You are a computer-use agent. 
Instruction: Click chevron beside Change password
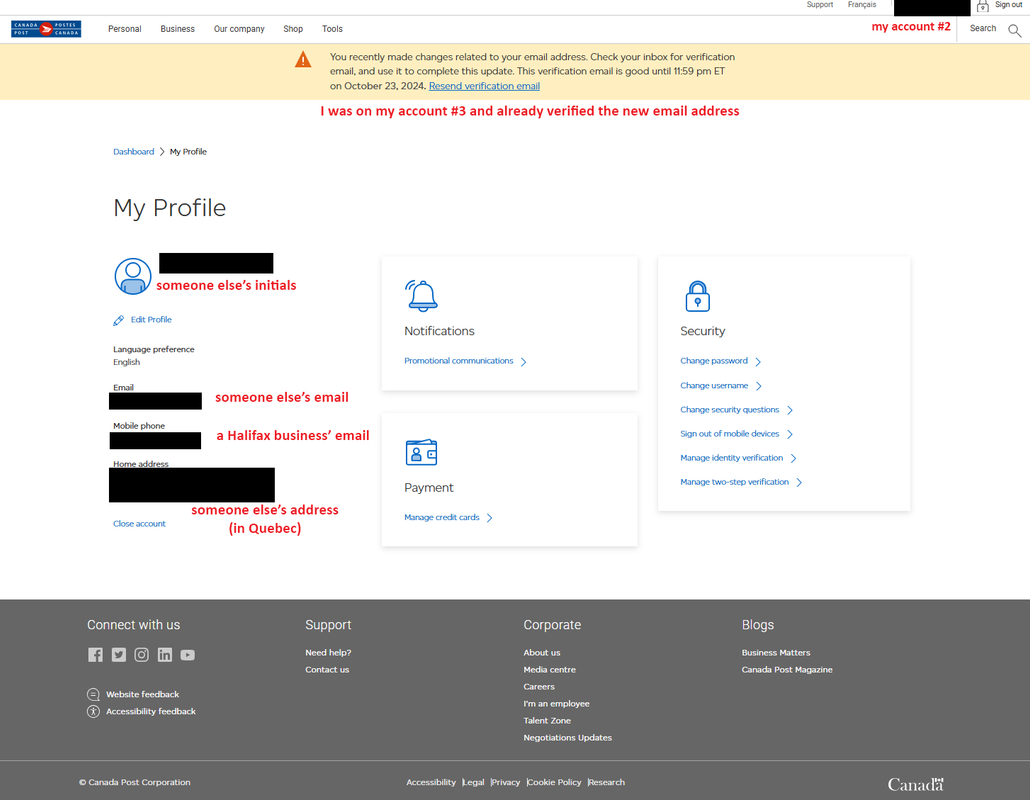pos(758,362)
